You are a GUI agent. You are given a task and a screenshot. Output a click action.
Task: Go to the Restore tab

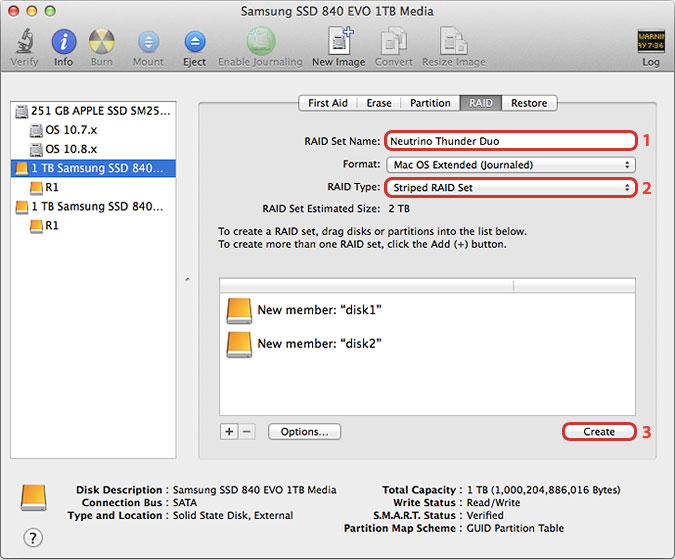pyautogui.click(x=529, y=103)
